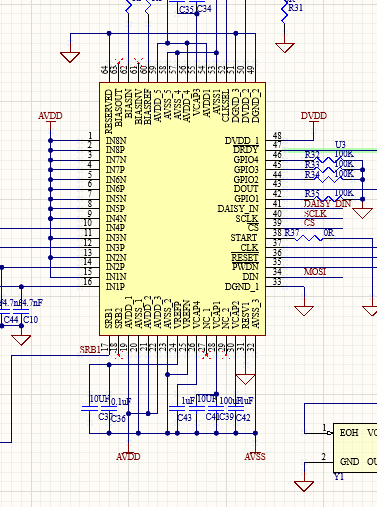Image resolution: width=377 pixels, height=507 pixels.
Task: Select the RESERVED pin label
Action: point(108,111)
